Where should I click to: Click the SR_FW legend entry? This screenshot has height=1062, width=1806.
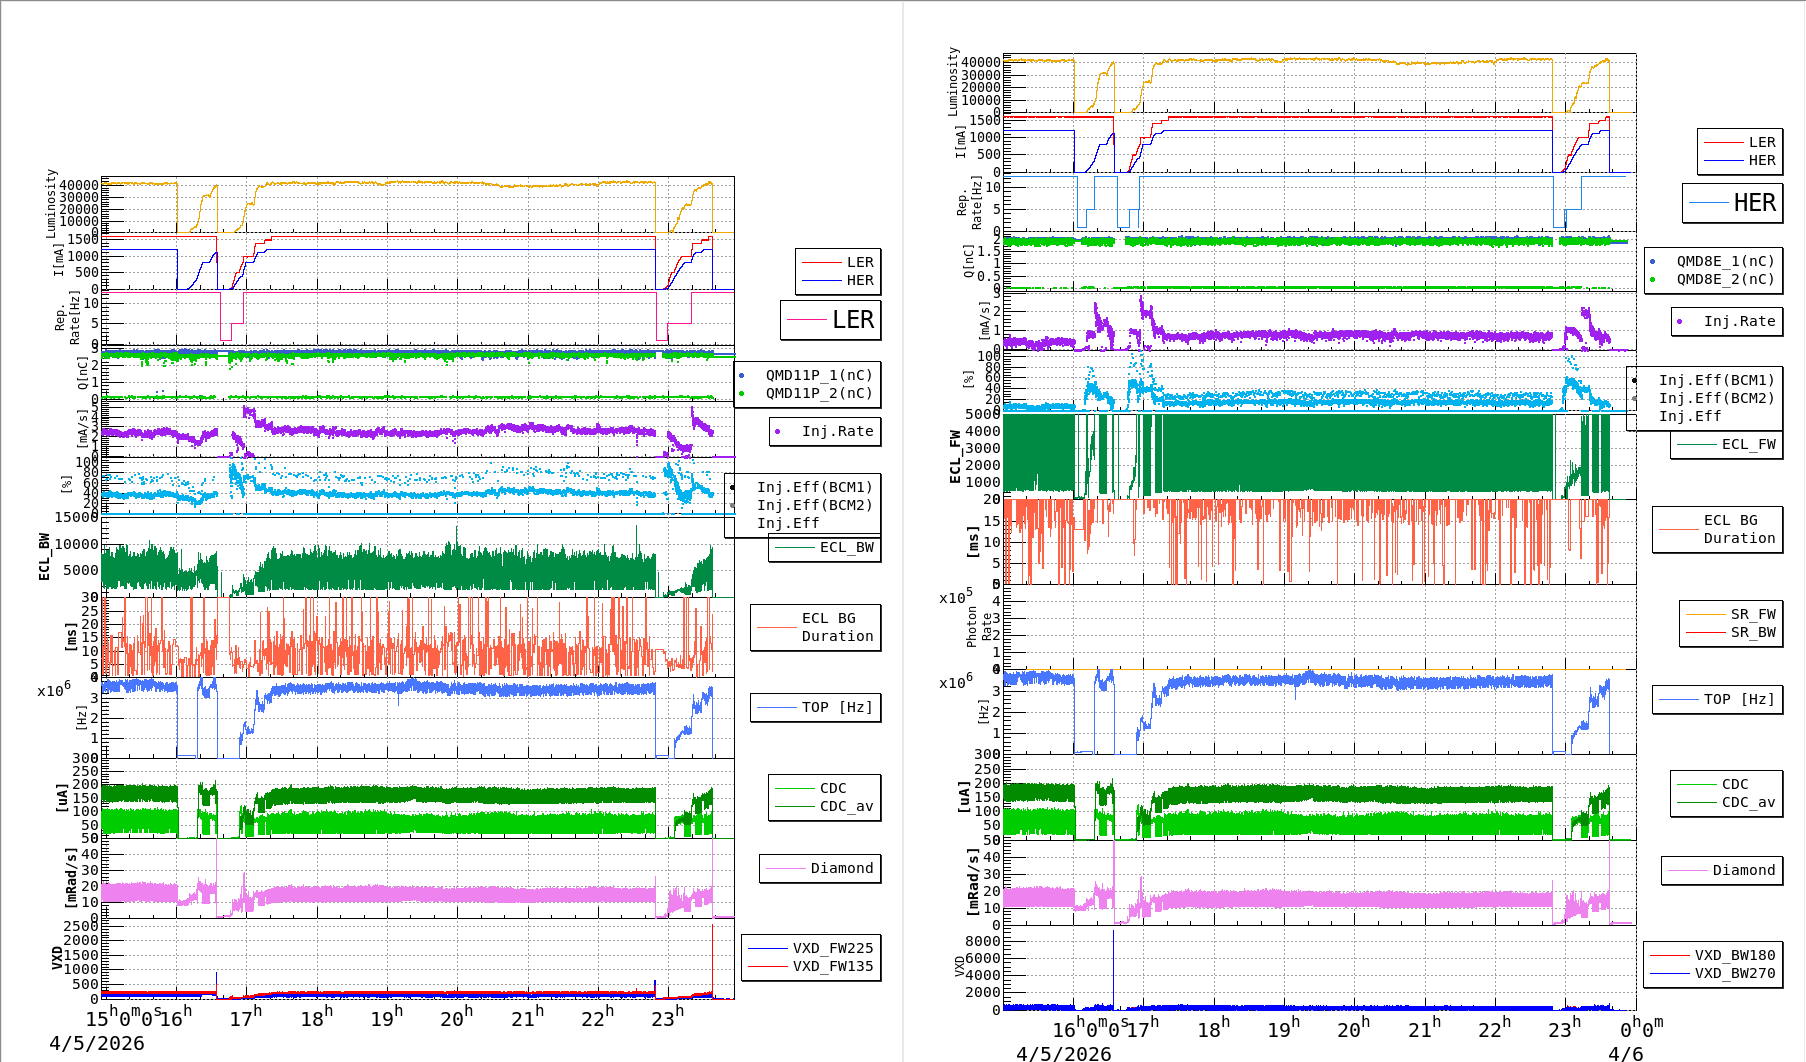(x=1752, y=614)
